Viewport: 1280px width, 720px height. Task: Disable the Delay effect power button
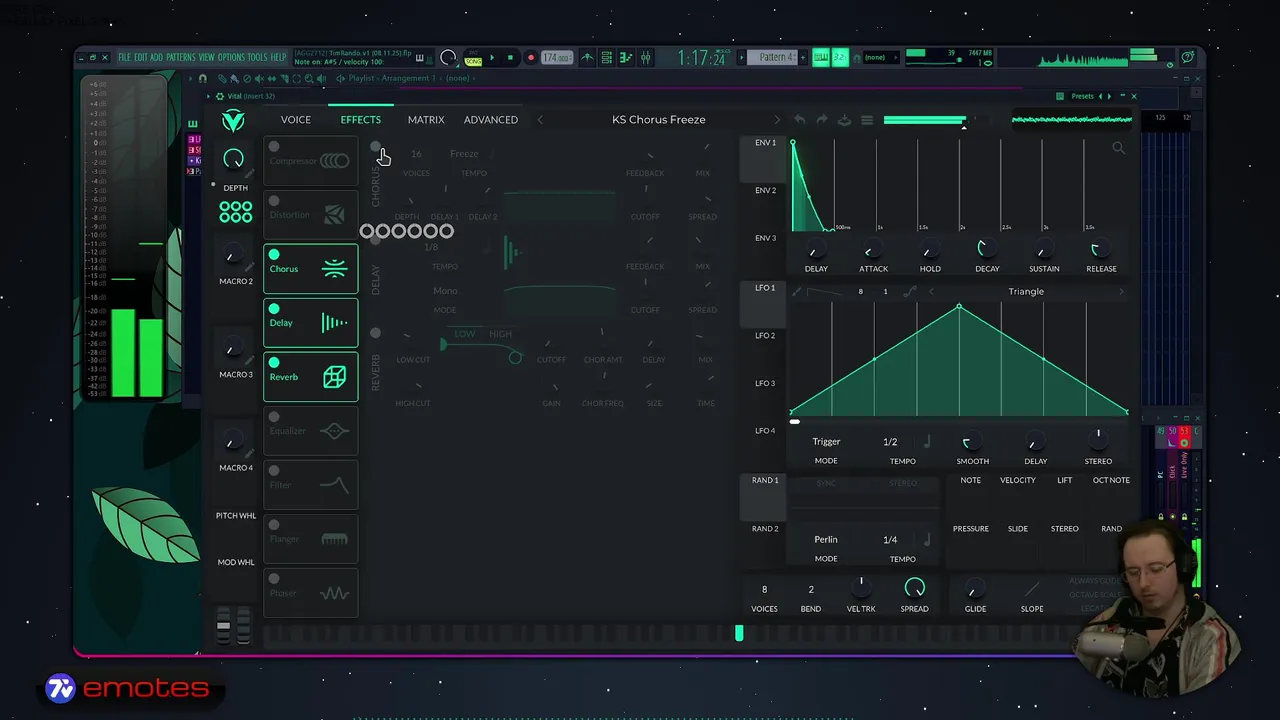[274, 309]
